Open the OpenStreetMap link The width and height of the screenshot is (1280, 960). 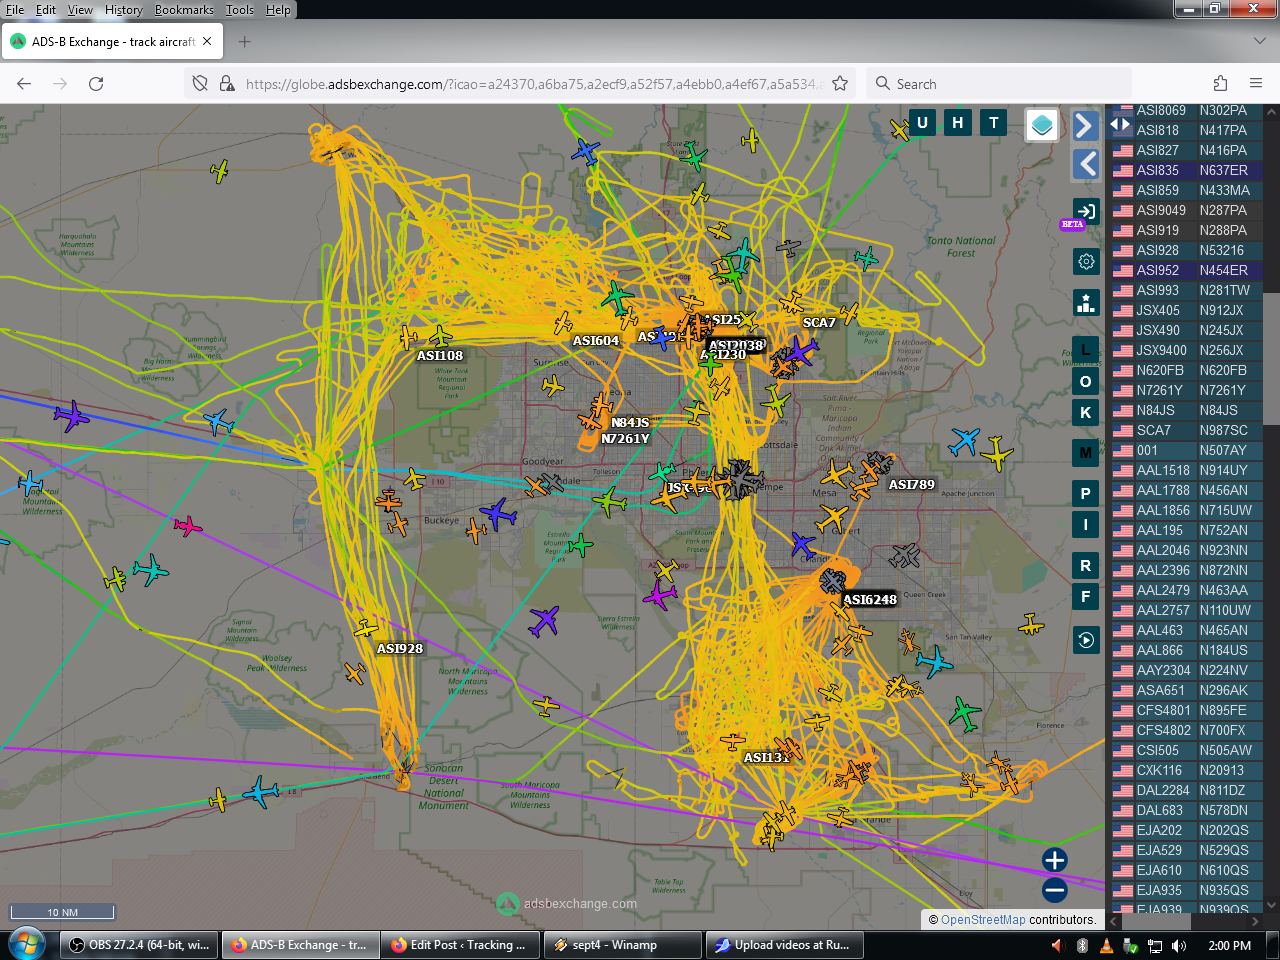pyautogui.click(x=983, y=920)
